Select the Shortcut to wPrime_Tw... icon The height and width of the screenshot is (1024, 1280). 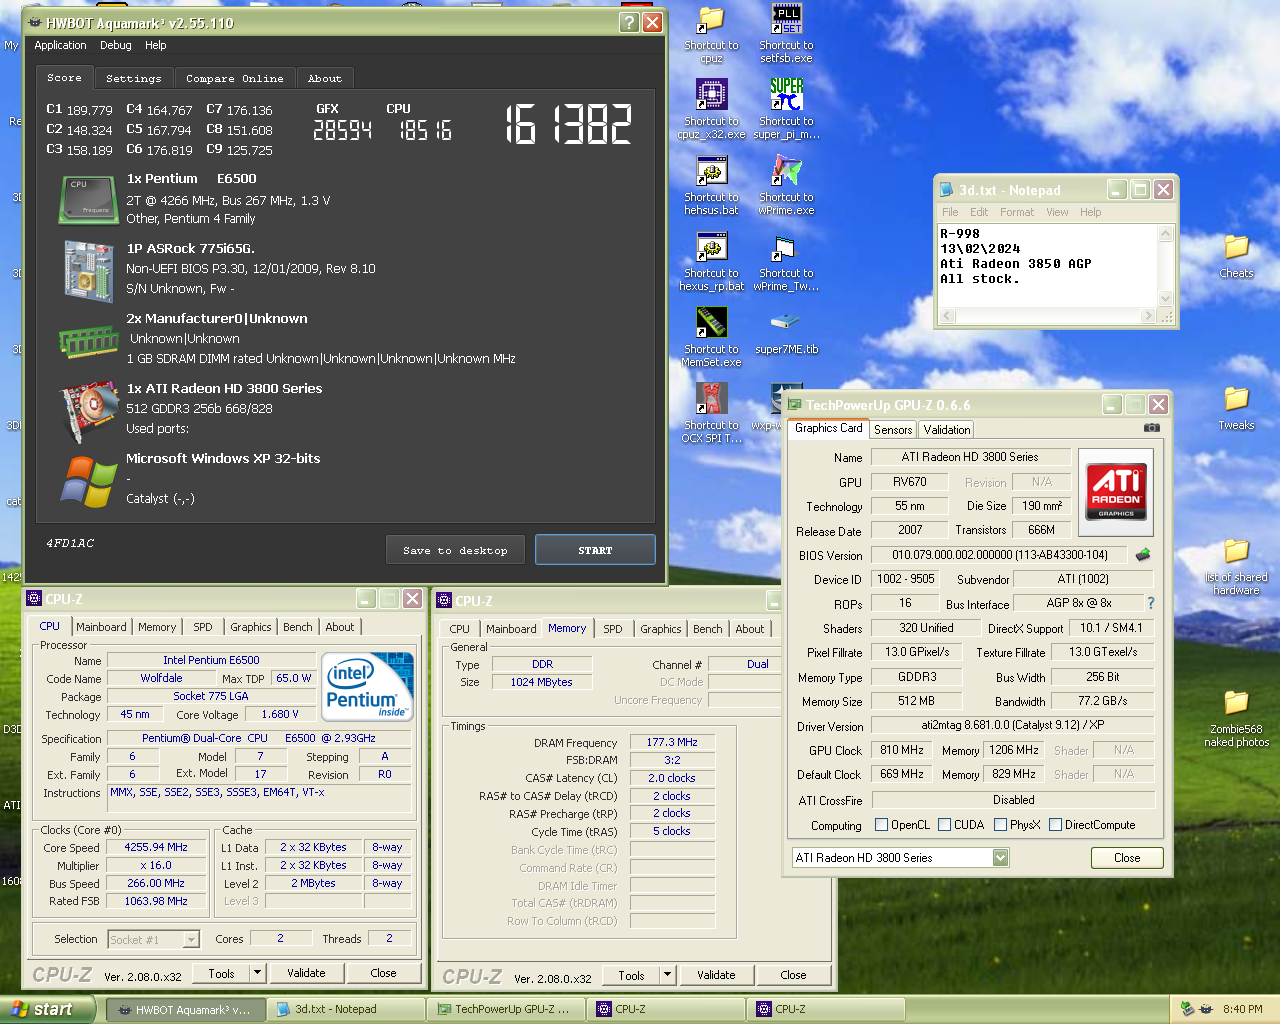point(786,261)
